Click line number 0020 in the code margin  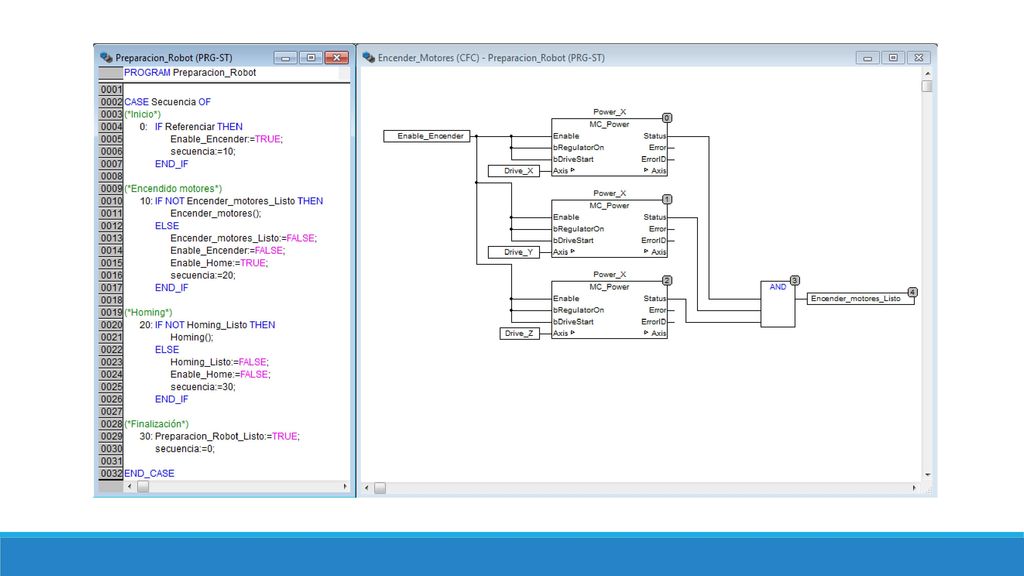[x=111, y=325]
